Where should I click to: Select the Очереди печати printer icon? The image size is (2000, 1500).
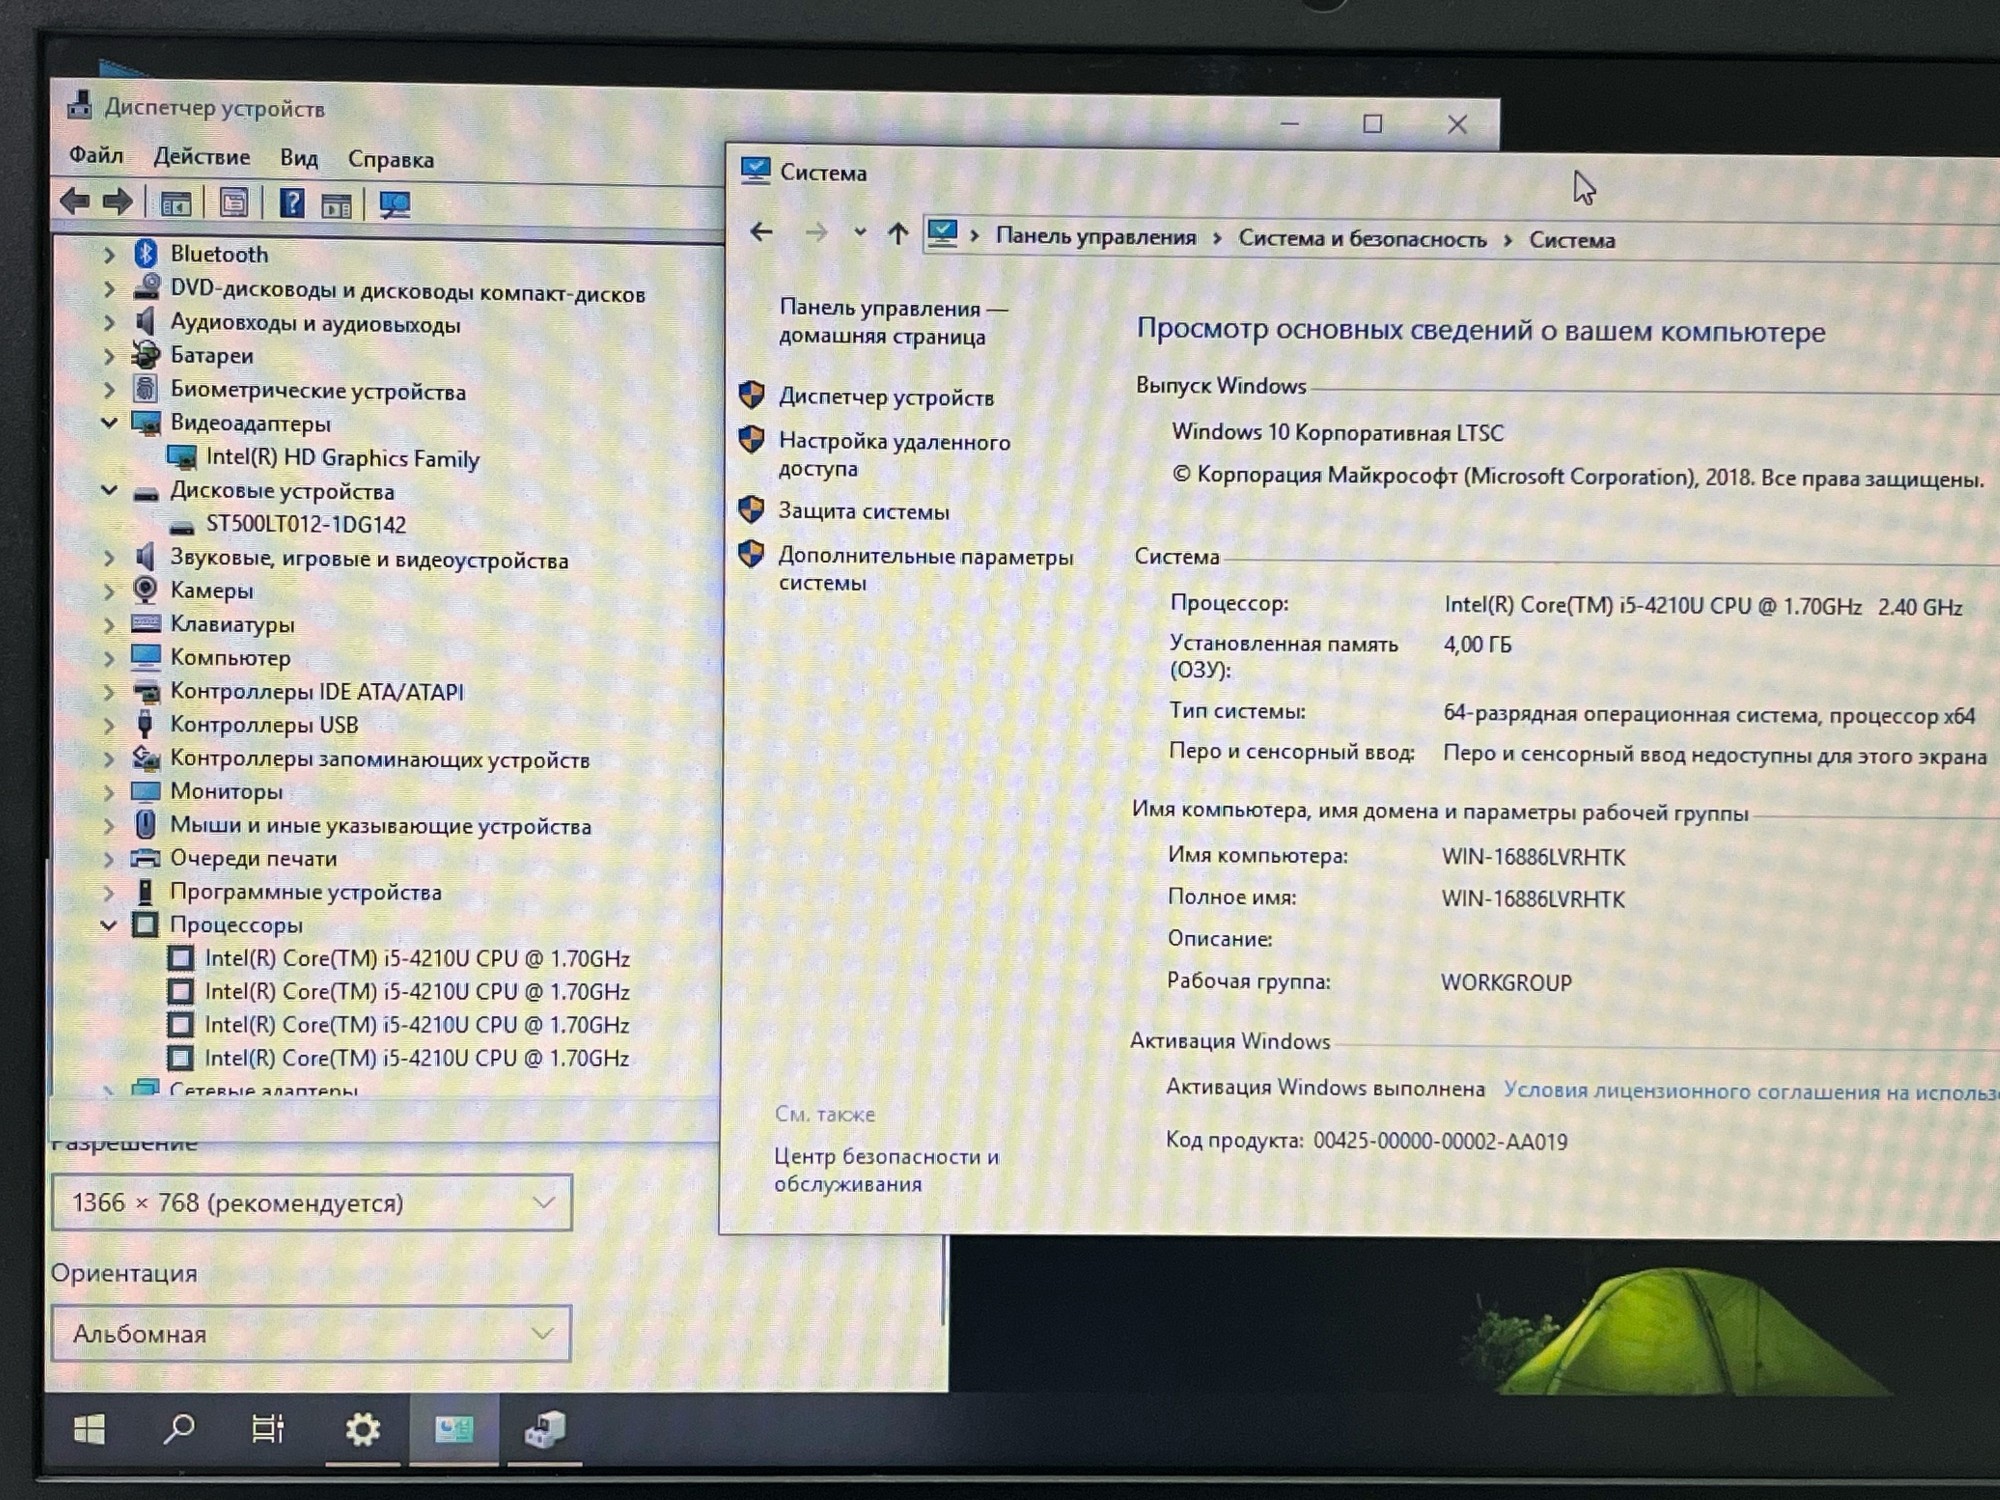point(146,858)
